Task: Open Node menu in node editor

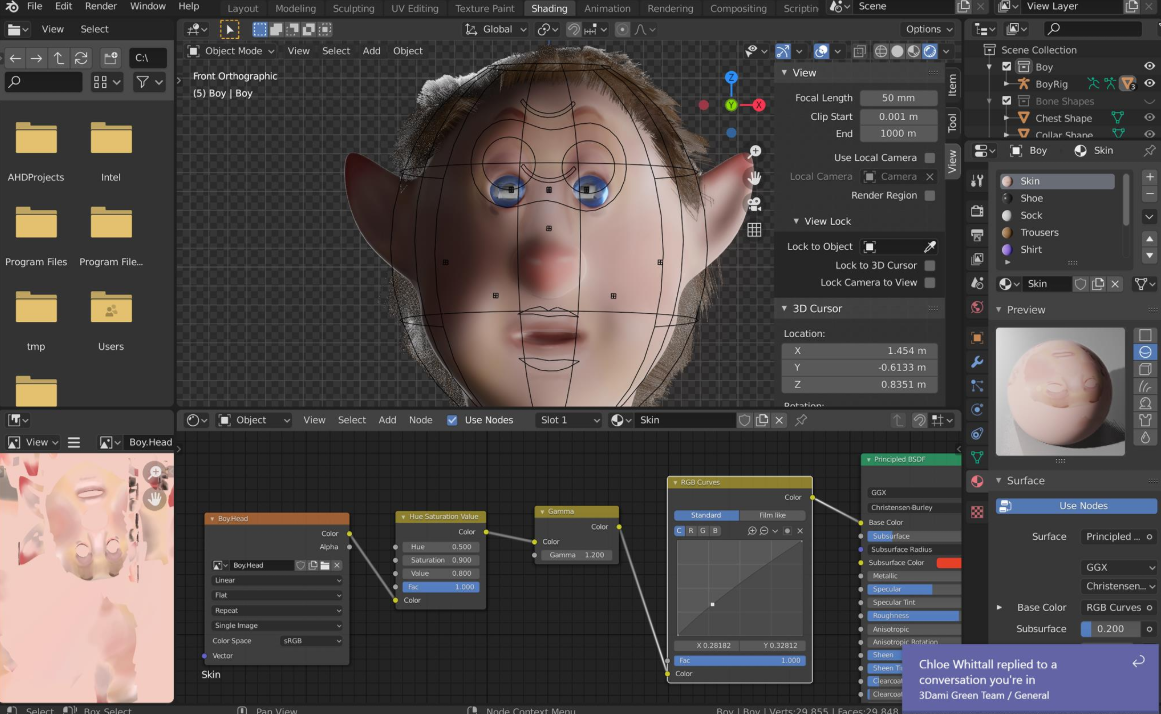Action: click(421, 420)
